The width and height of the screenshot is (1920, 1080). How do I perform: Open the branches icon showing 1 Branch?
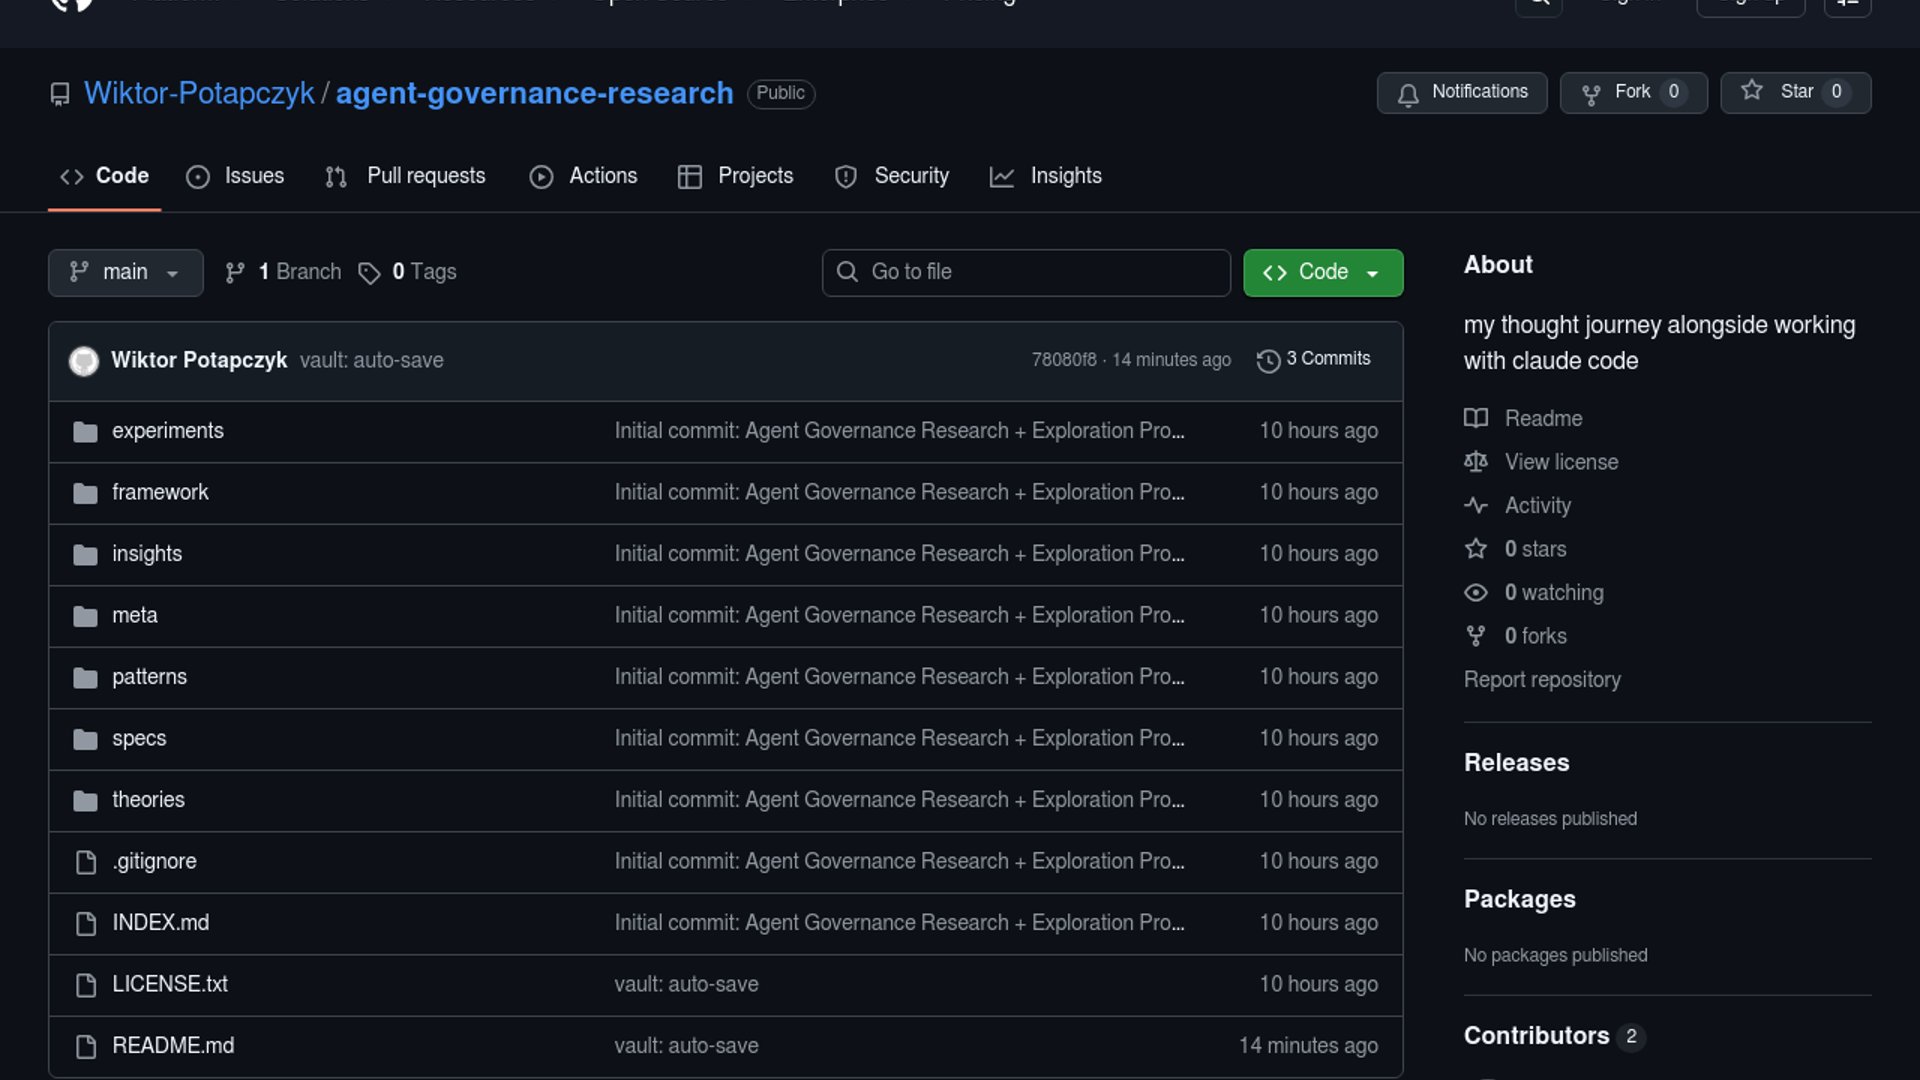coord(235,273)
